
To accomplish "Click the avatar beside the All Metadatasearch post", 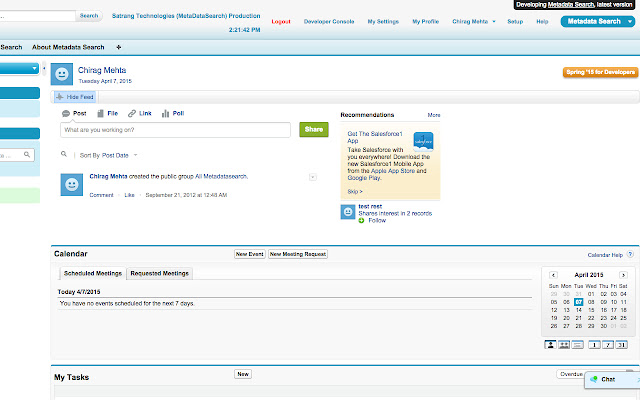I will pyautogui.click(x=71, y=184).
